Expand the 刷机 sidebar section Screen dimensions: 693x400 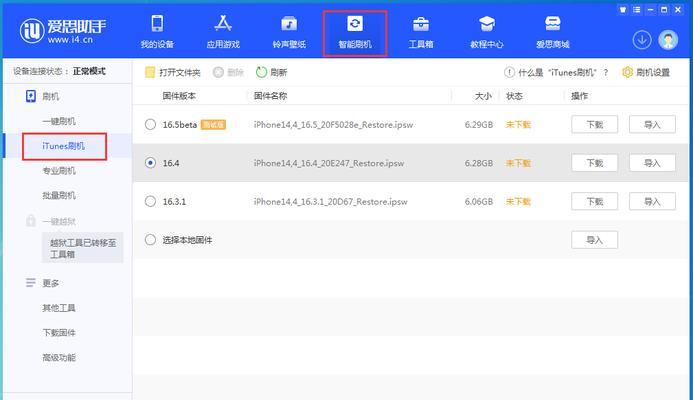tap(42, 96)
